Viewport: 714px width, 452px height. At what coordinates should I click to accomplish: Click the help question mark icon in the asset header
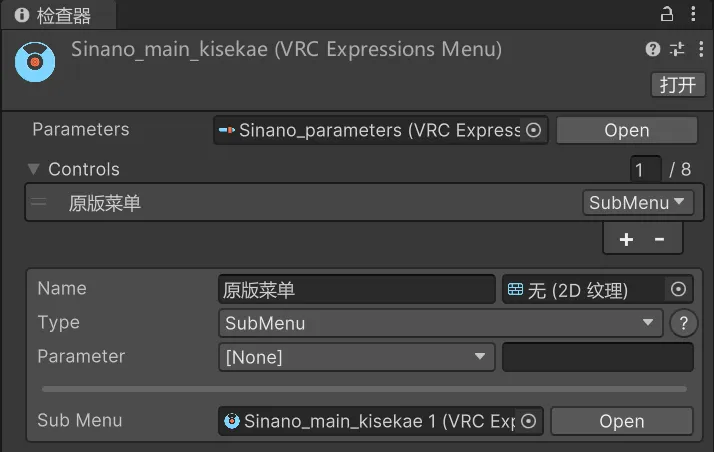click(653, 49)
